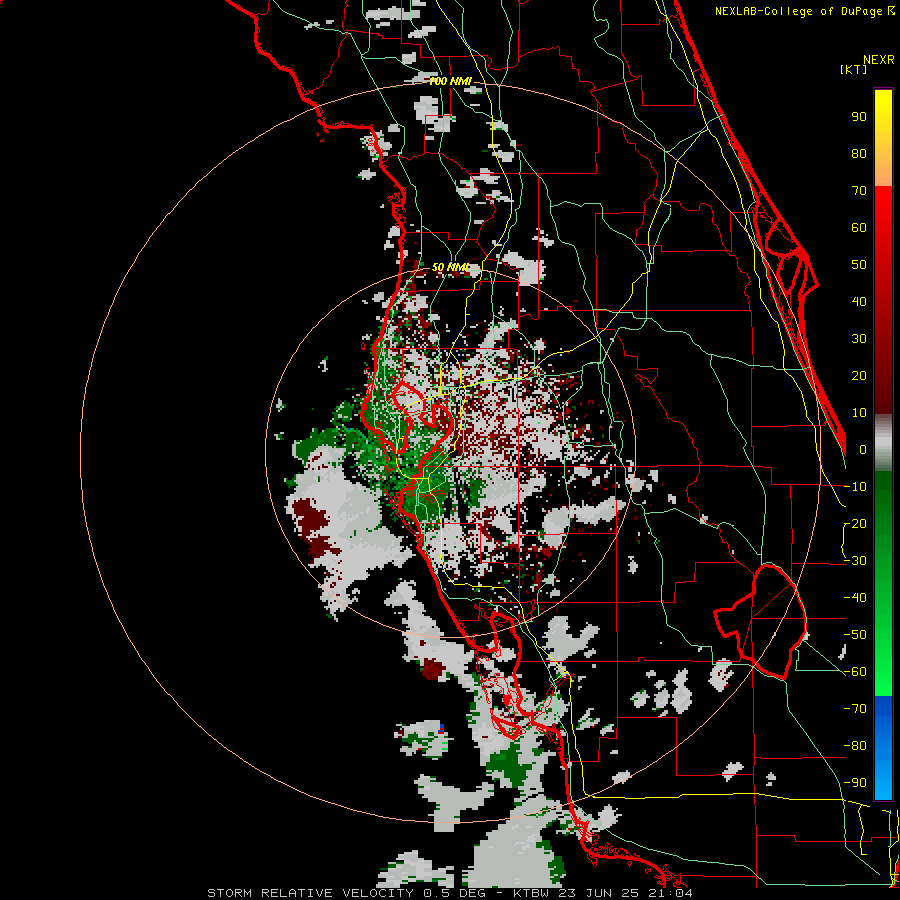Click the NEXR label above the color scale

pos(878,60)
